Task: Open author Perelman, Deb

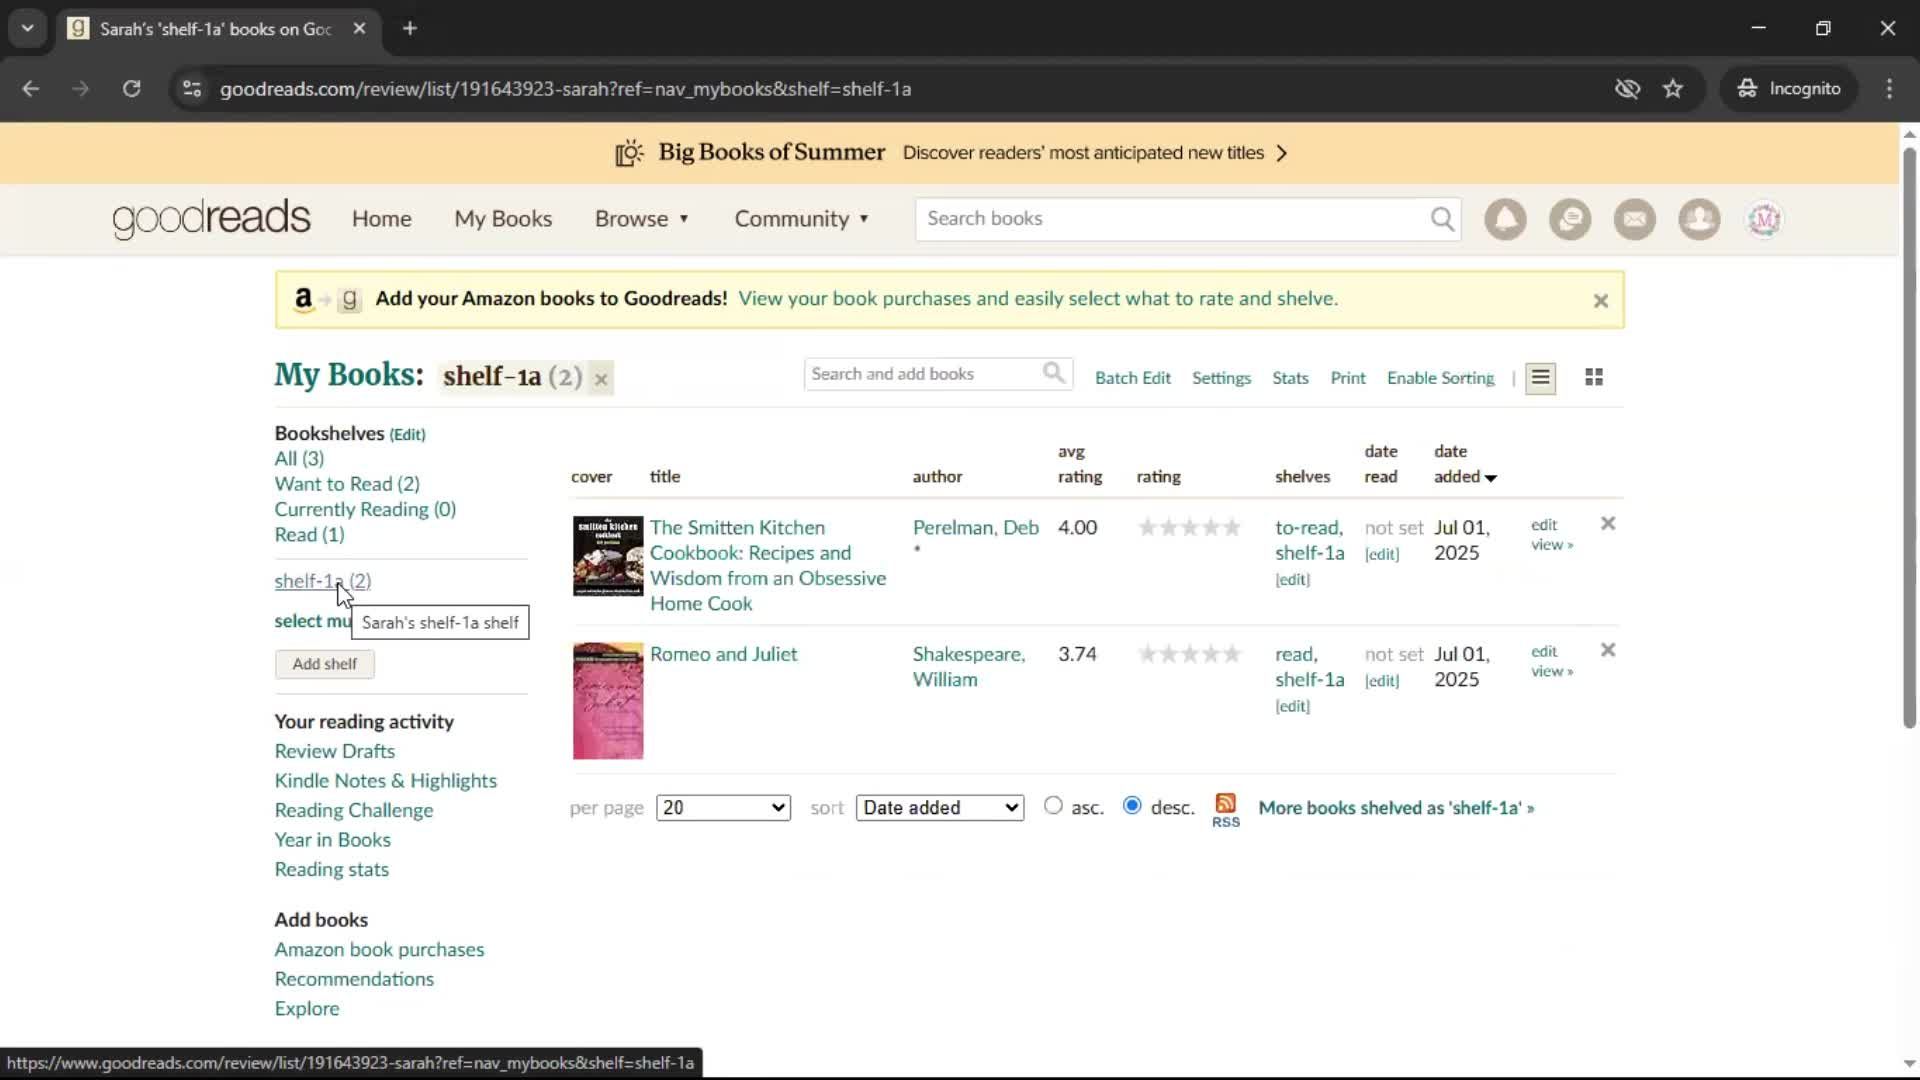Action: click(975, 527)
